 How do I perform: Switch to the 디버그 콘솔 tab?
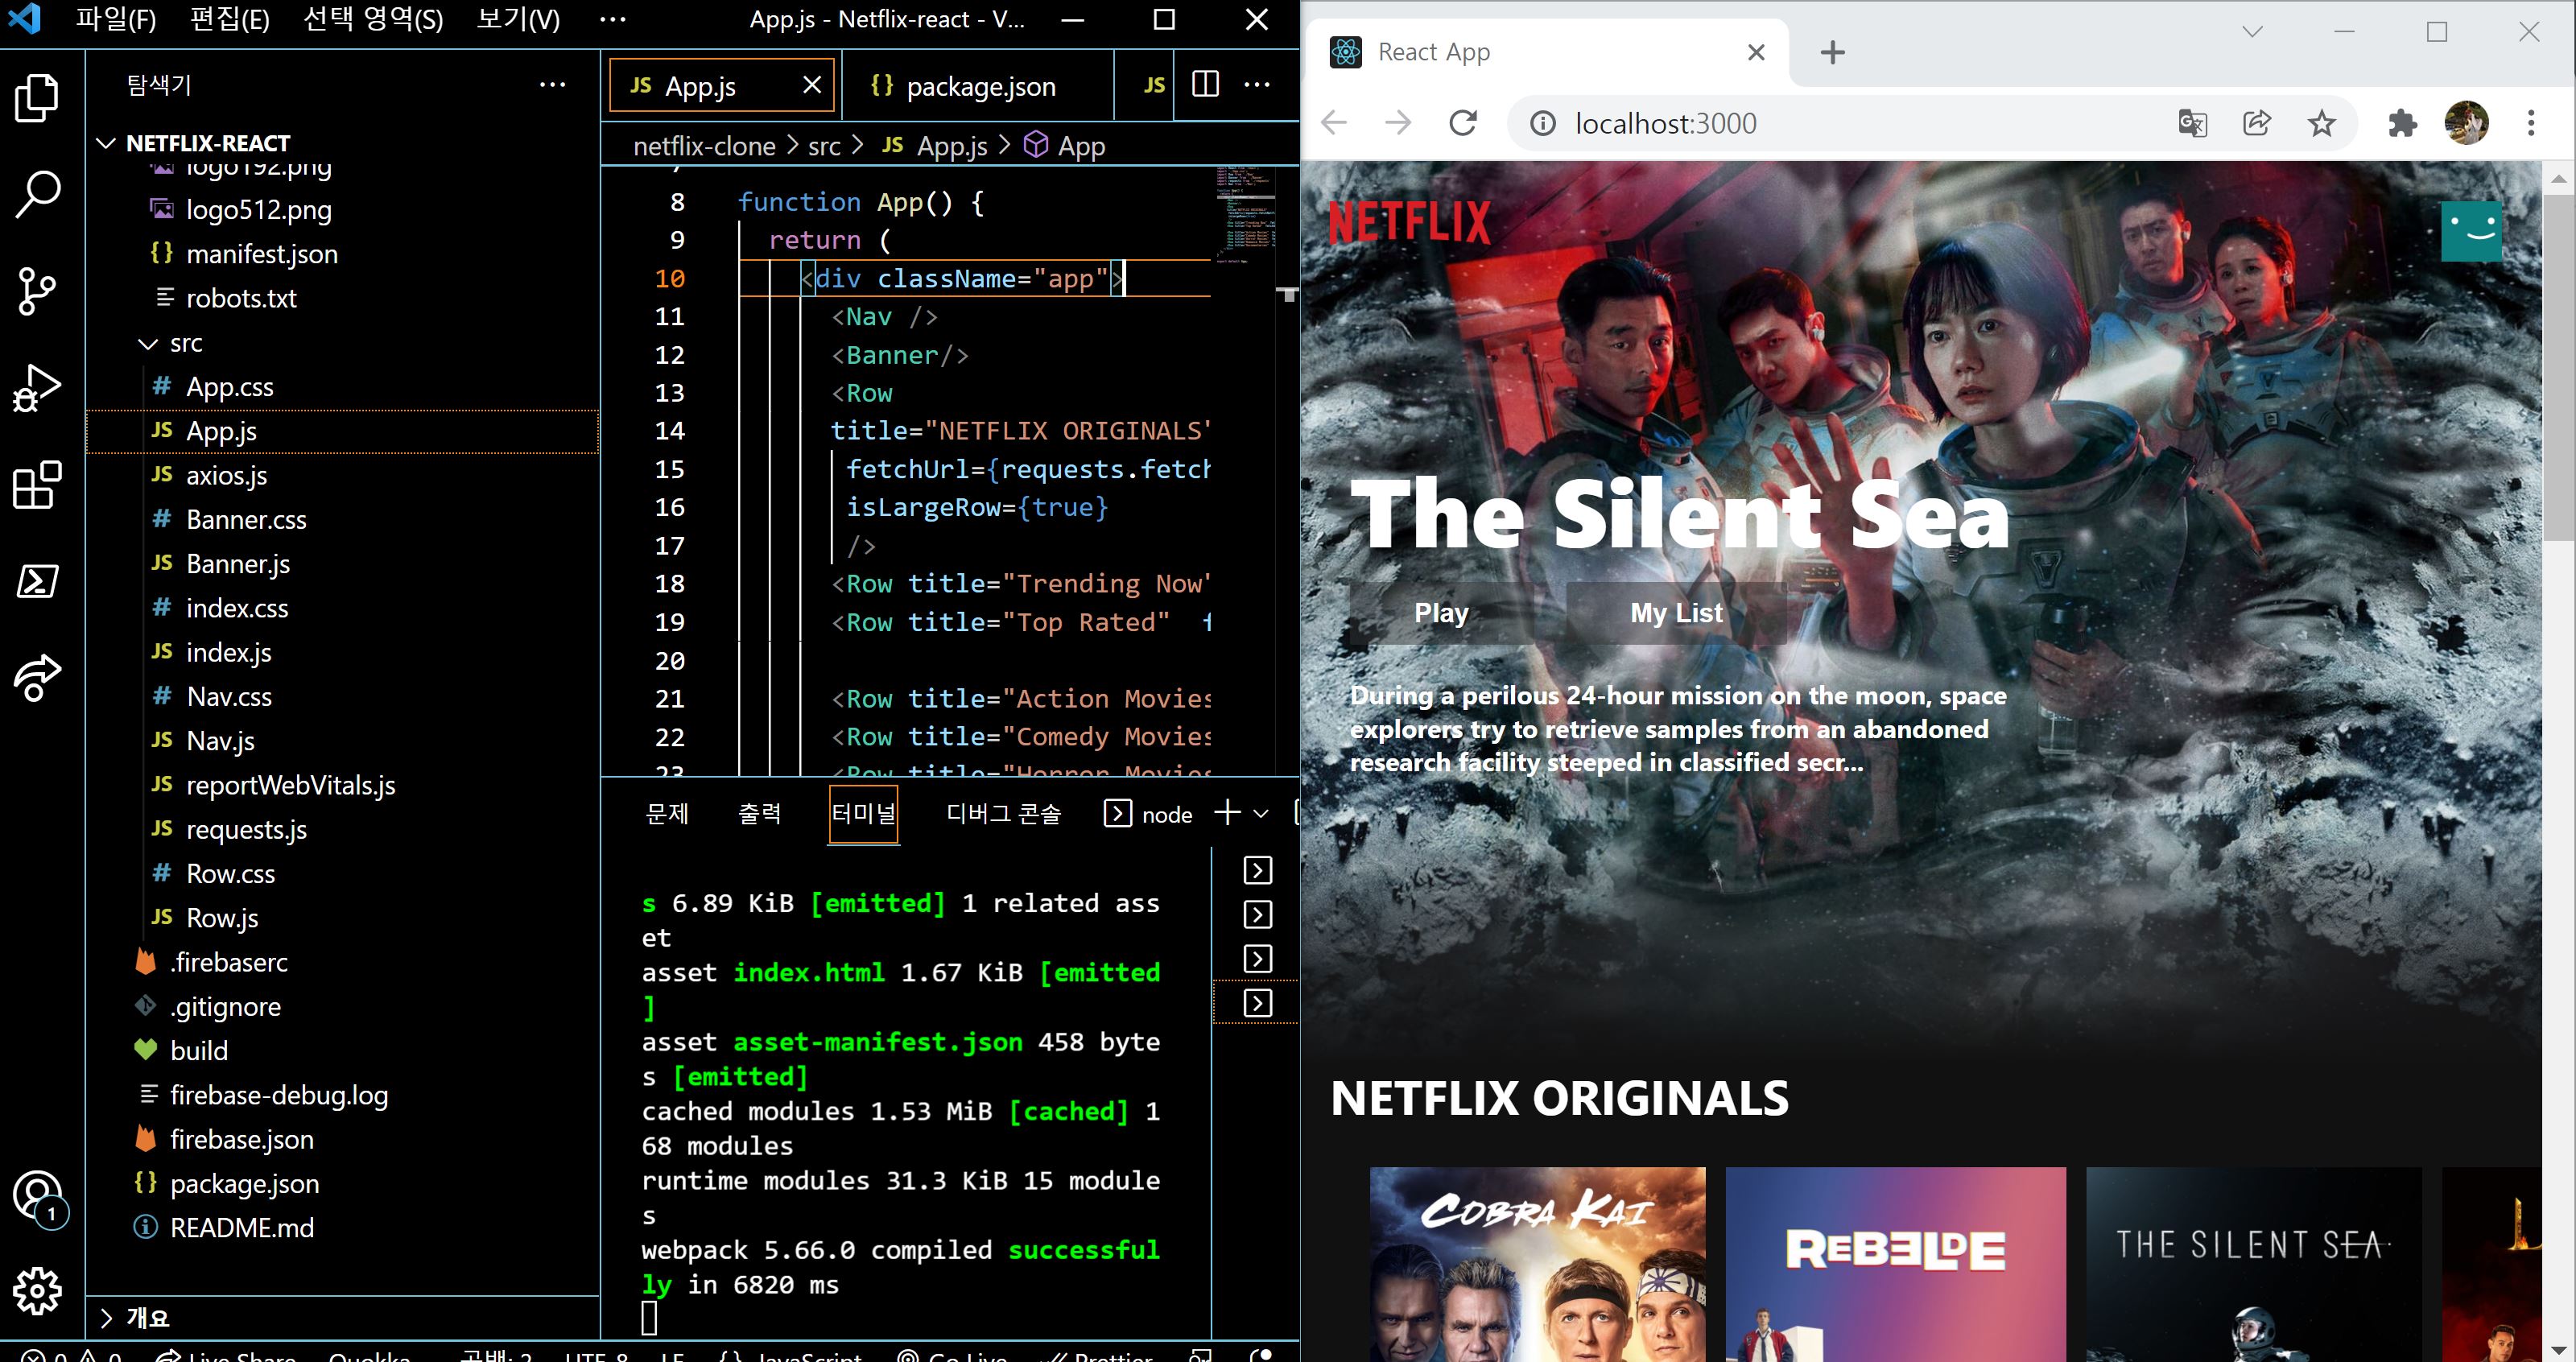tap(1003, 813)
